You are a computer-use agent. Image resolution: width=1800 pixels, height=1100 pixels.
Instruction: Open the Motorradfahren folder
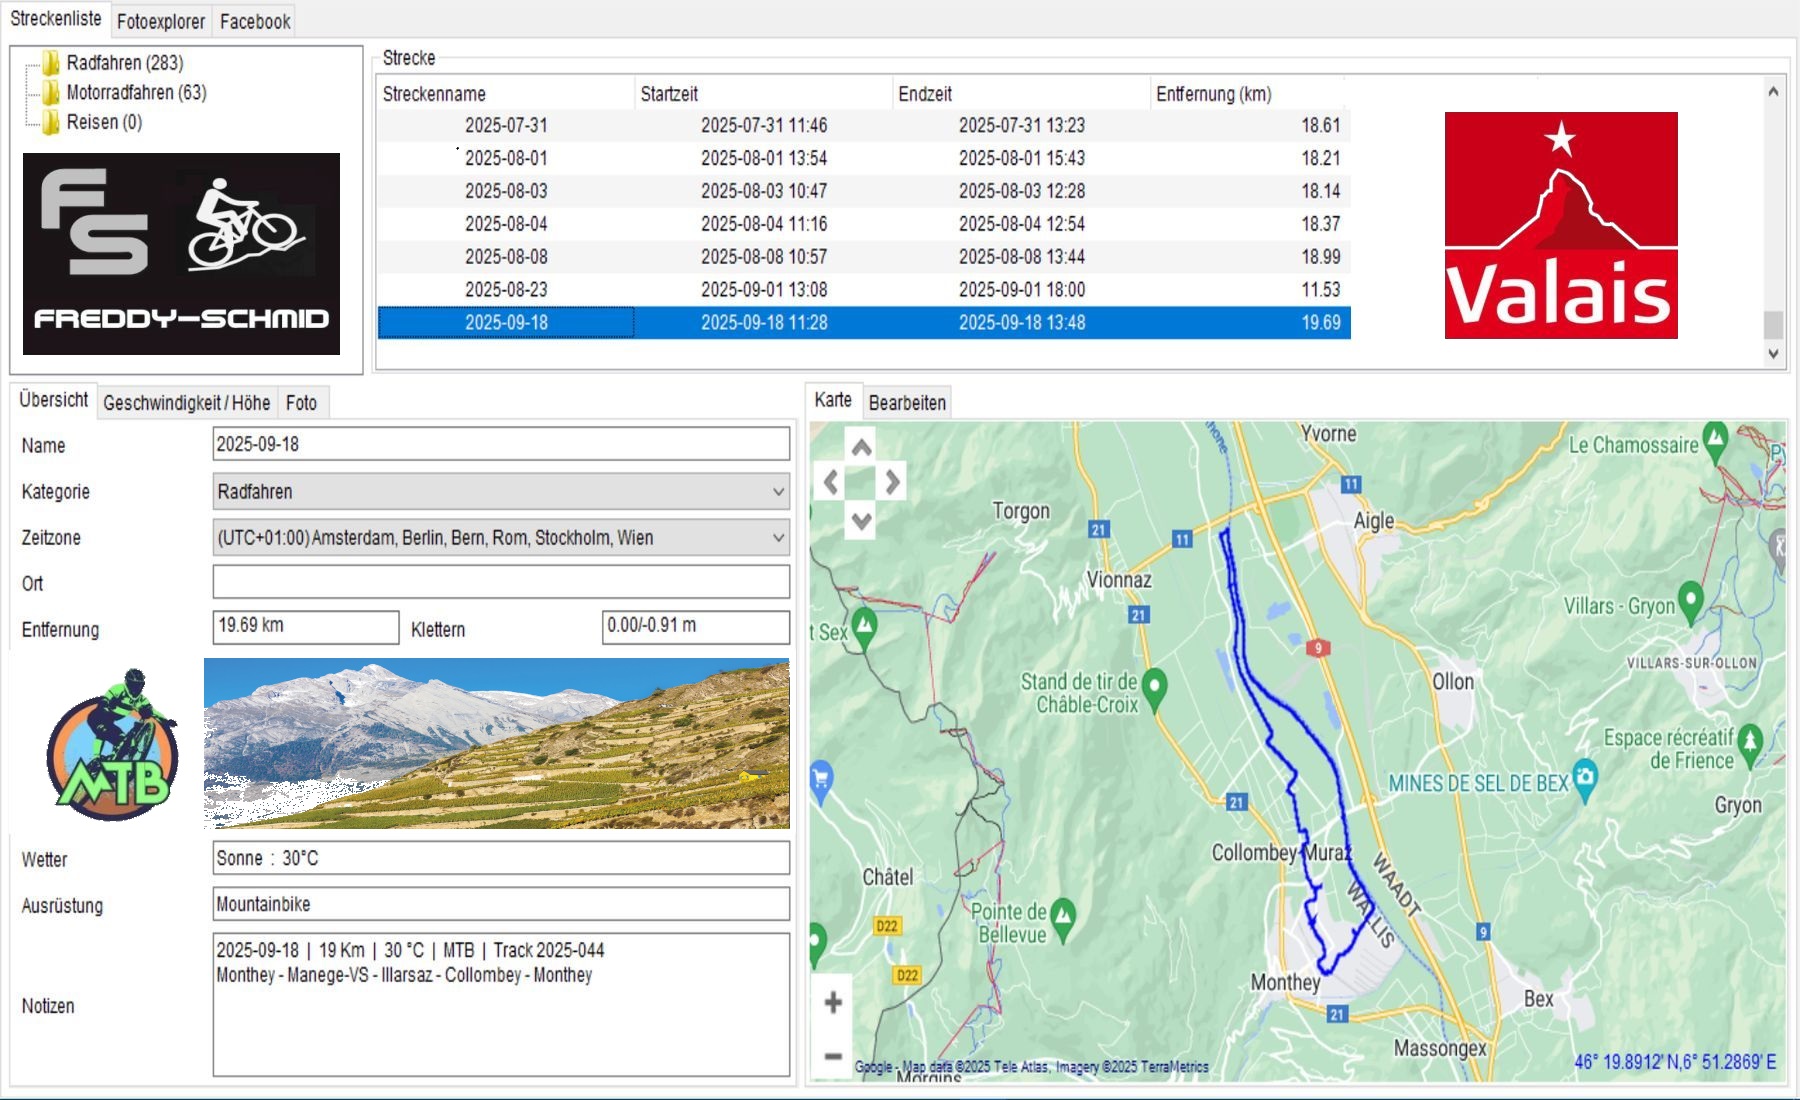tap(135, 93)
